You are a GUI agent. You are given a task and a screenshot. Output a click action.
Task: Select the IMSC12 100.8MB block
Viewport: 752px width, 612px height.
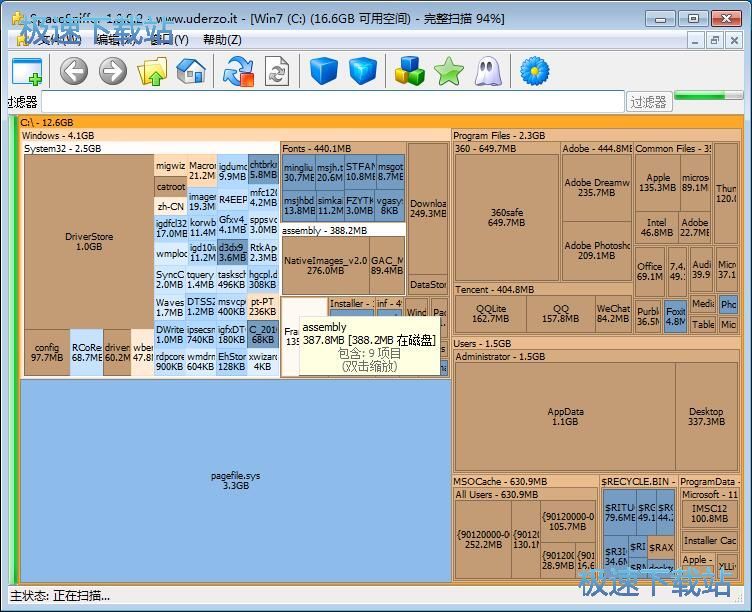pyautogui.click(x=709, y=513)
